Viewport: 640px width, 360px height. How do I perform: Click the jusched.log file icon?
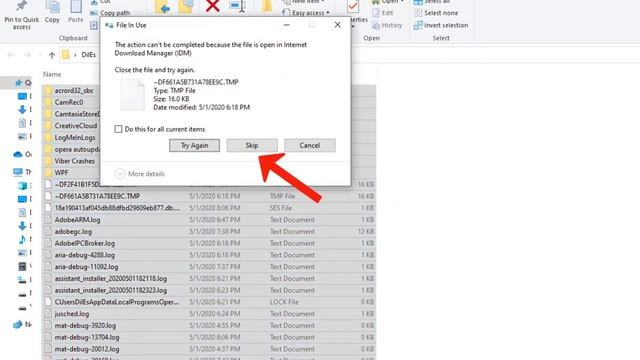pyautogui.click(x=48, y=314)
